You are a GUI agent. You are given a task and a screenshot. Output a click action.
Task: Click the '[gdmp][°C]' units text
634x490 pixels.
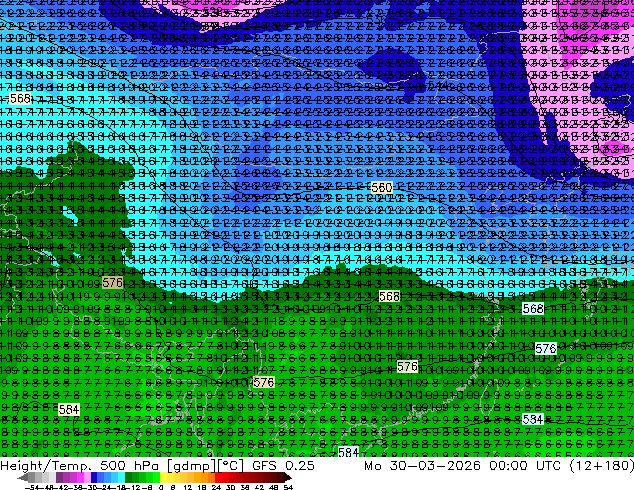pos(206,465)
